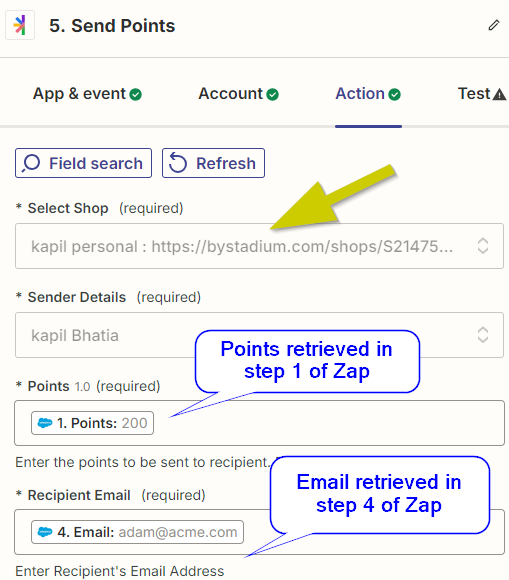Click the Send Points app logo icon
Image resolution: width=509 pixels, height=580 pixels.
click(x=20, y=25)
